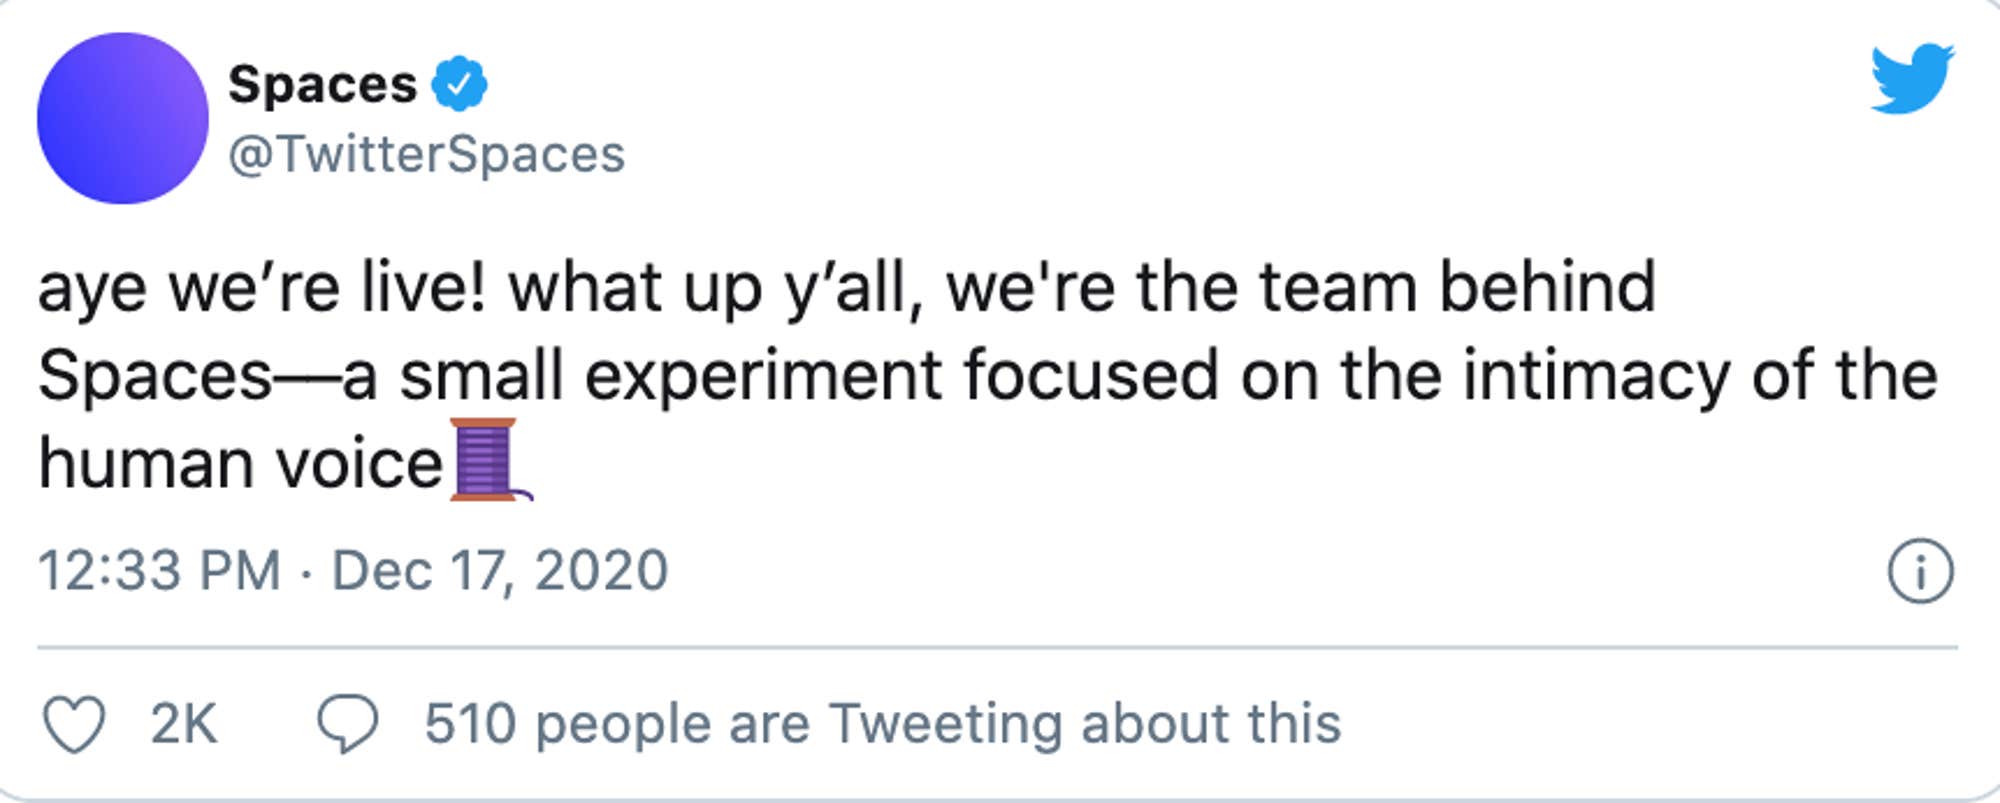2000x803 pixels.
Task: Click the "human voice" text
Action: tap(240, 464)
